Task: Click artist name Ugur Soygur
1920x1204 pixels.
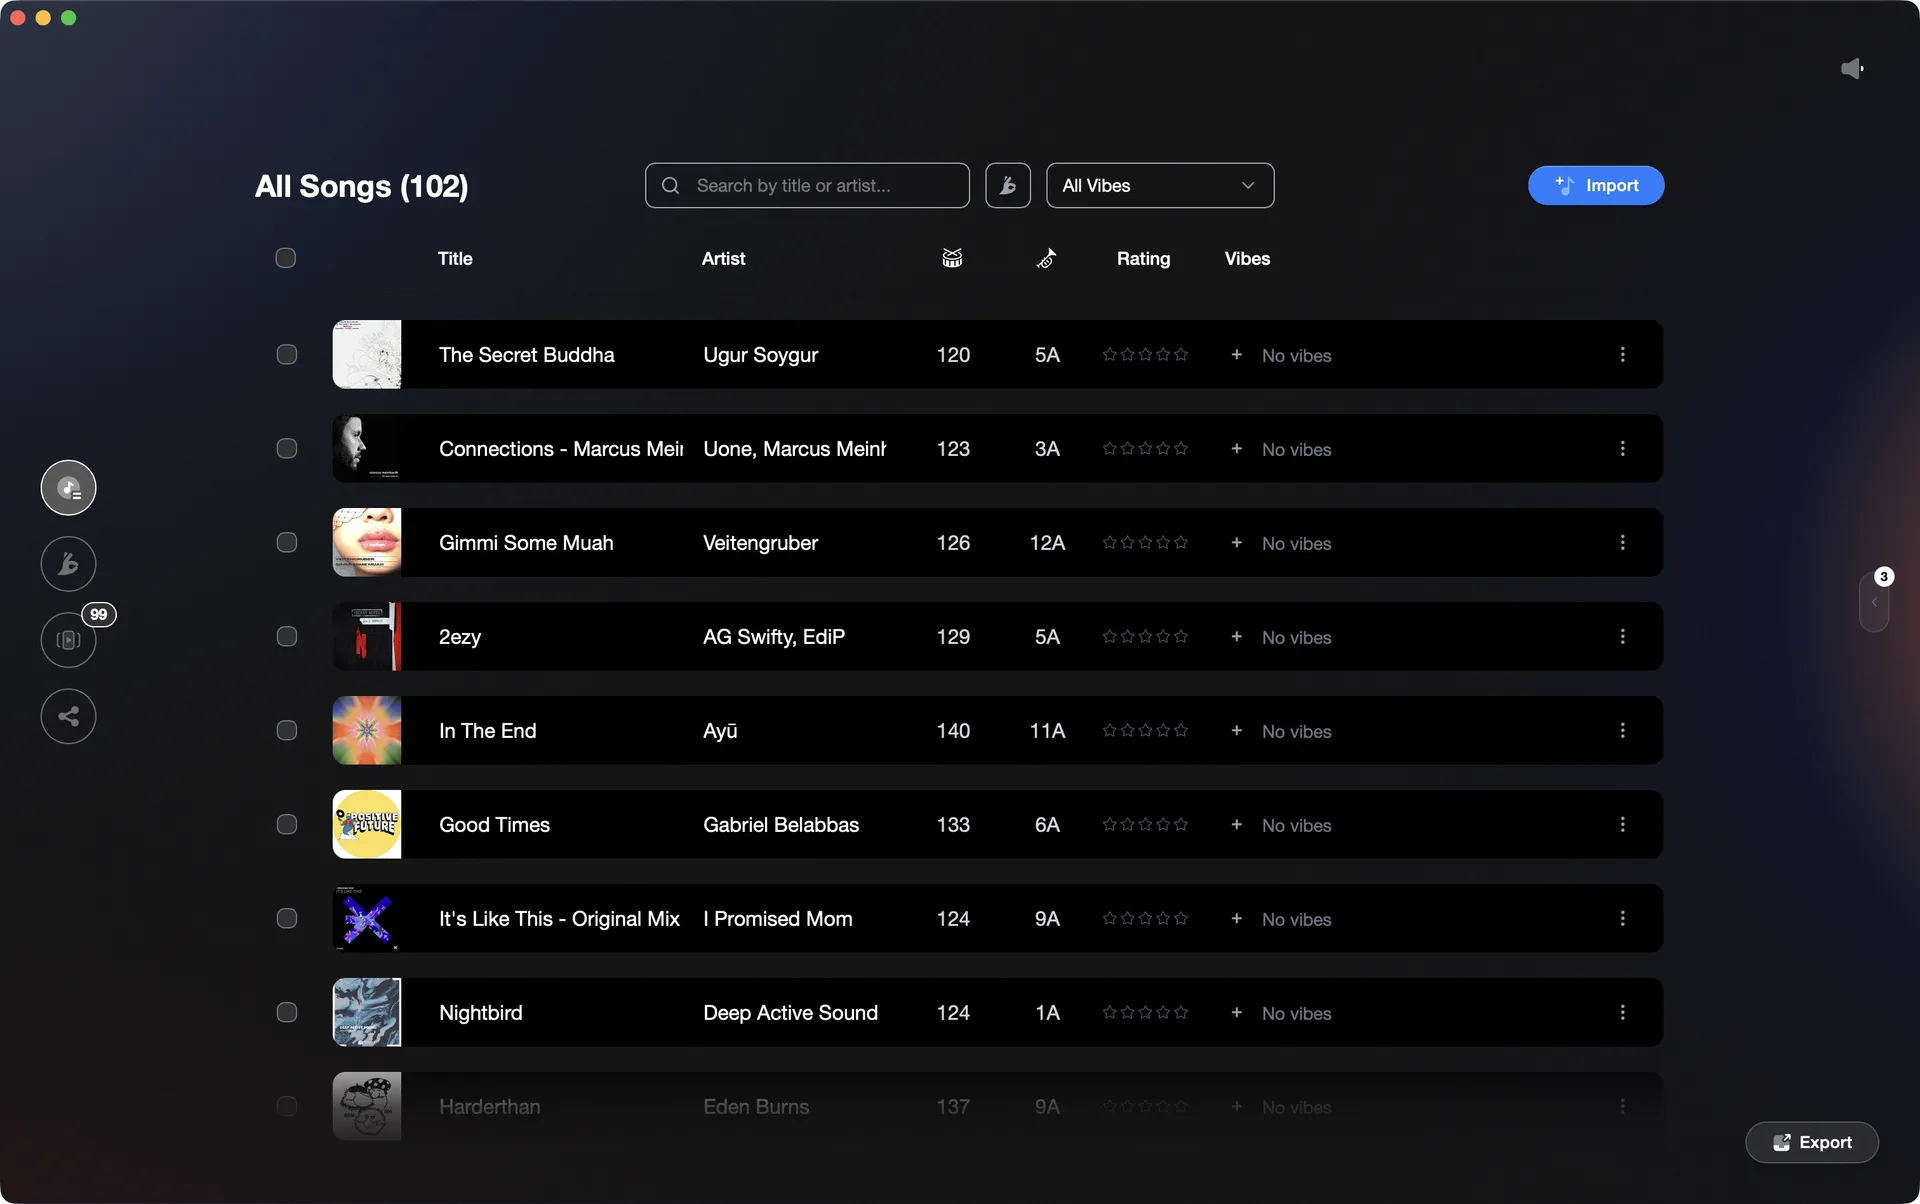Action: coord(760,355)
